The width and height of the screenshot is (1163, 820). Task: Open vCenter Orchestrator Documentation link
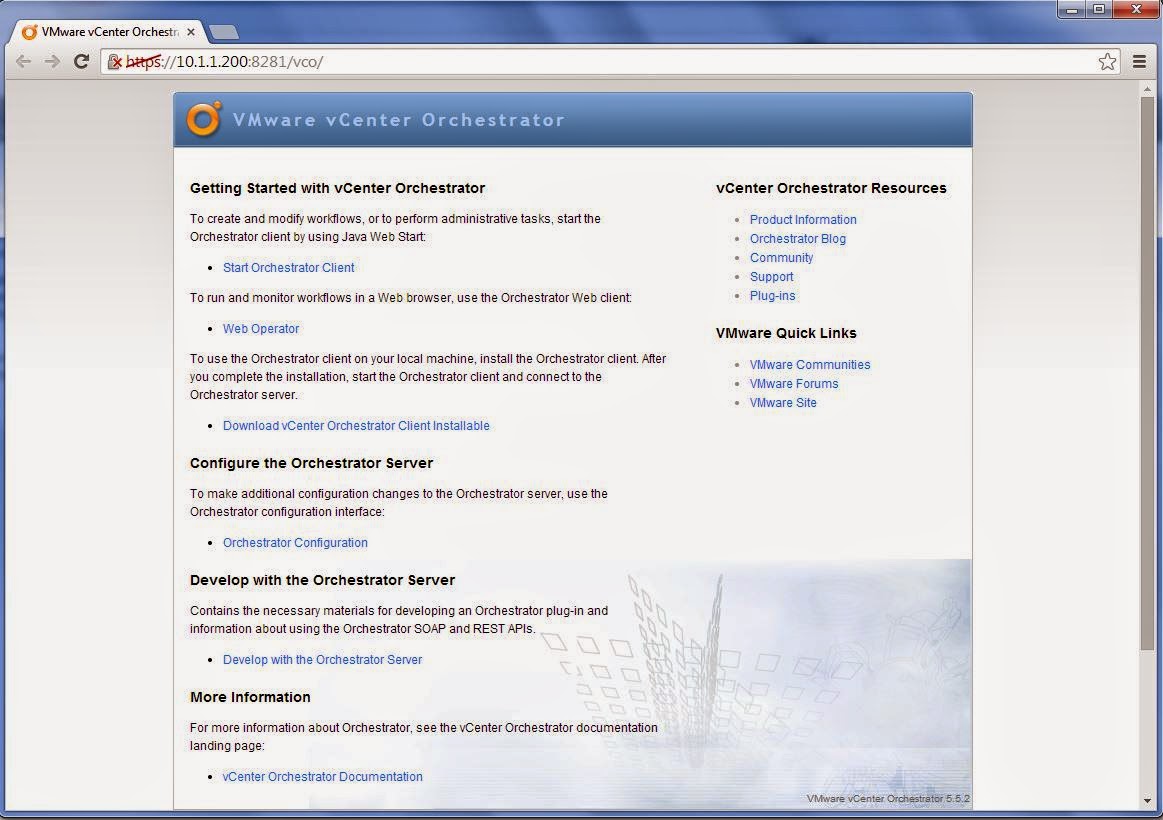pos(323,777)
